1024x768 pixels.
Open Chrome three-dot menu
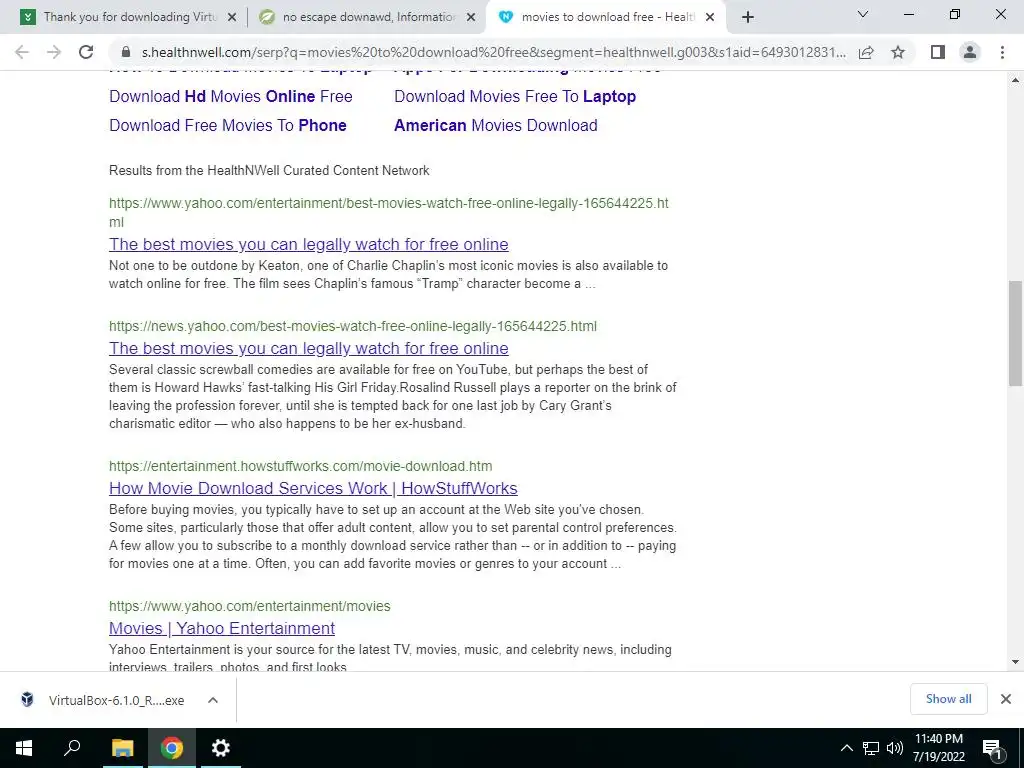pos(1002,52)
